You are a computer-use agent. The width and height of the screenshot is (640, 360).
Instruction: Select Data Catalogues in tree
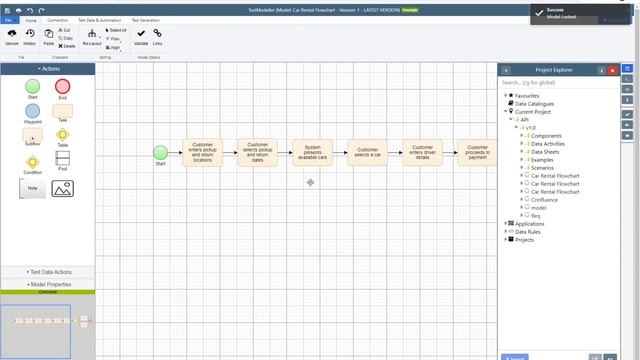[x=534, y=104]
